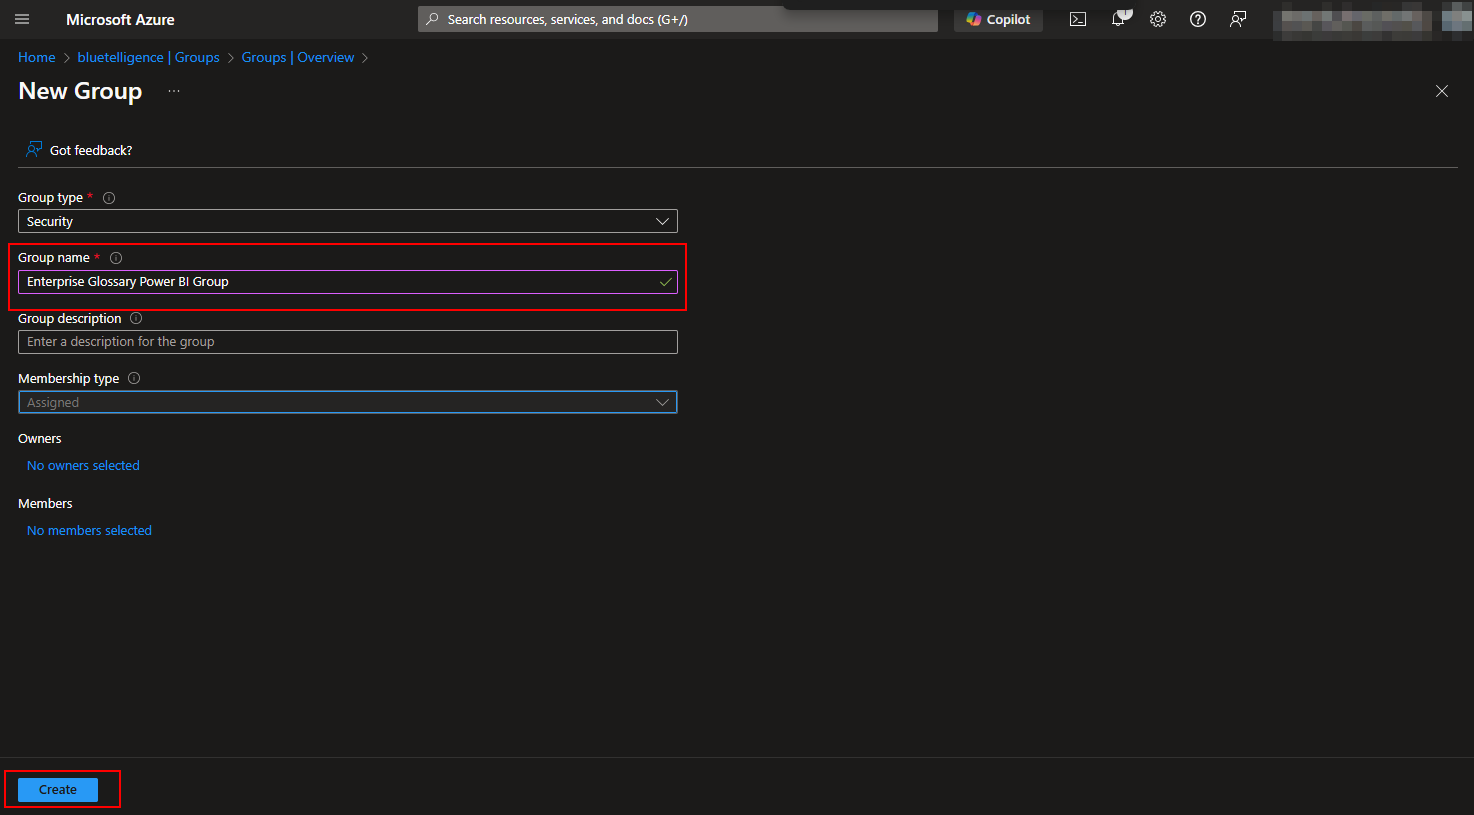Open the hamburger portal menu
1474x815 pixels.
tap(22, 19)
